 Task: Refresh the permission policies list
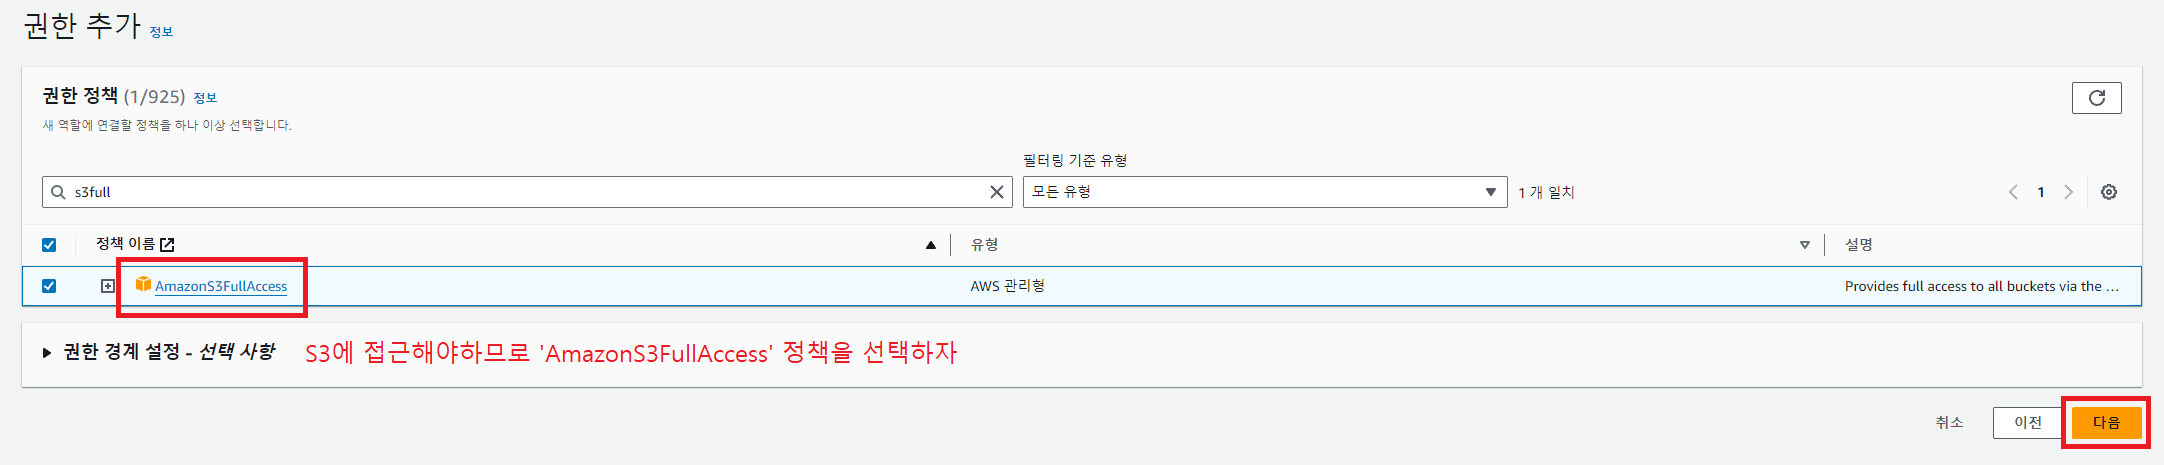pyautogui.click(x=2096, y=98)
